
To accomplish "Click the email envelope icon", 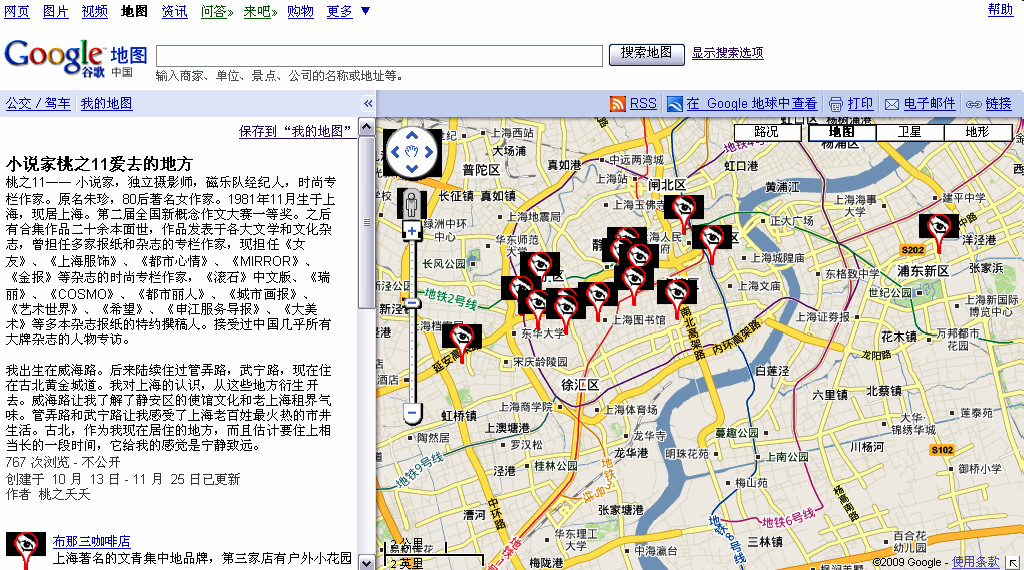I will (892, 104).
